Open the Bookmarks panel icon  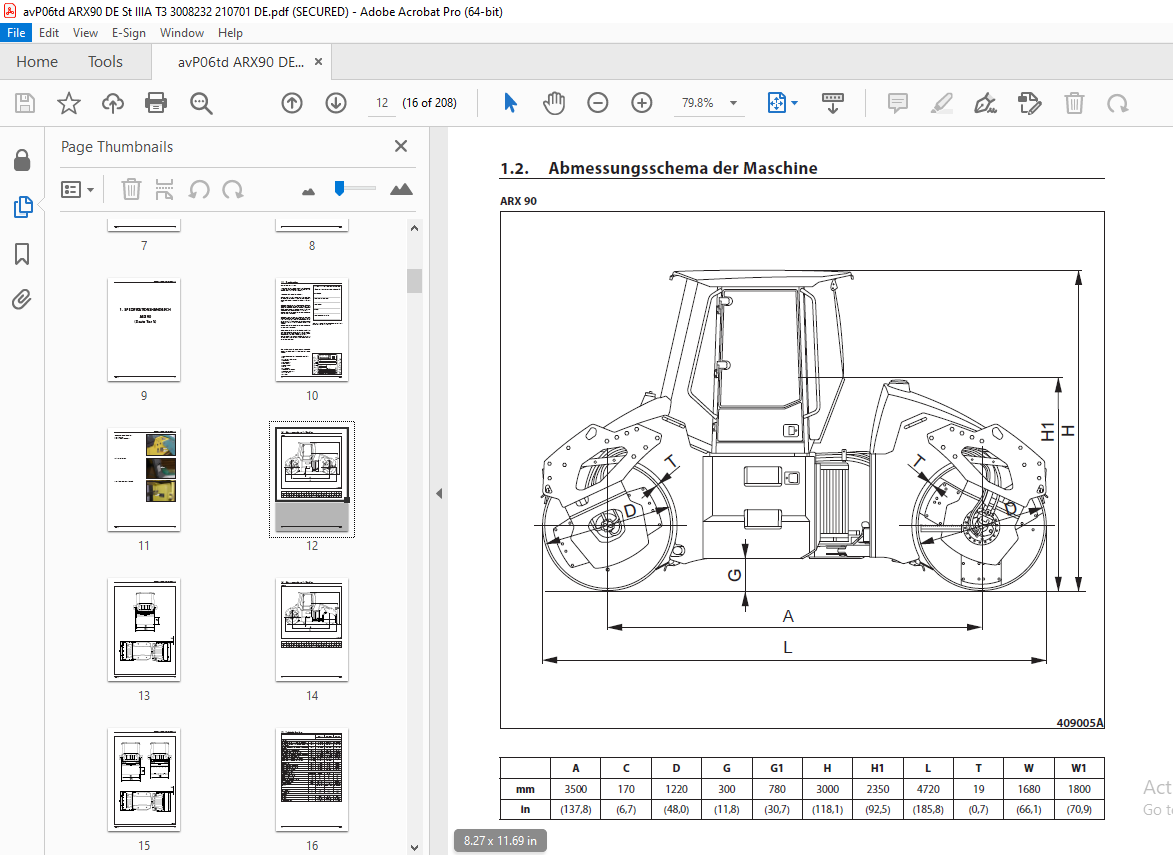(22, 254)
